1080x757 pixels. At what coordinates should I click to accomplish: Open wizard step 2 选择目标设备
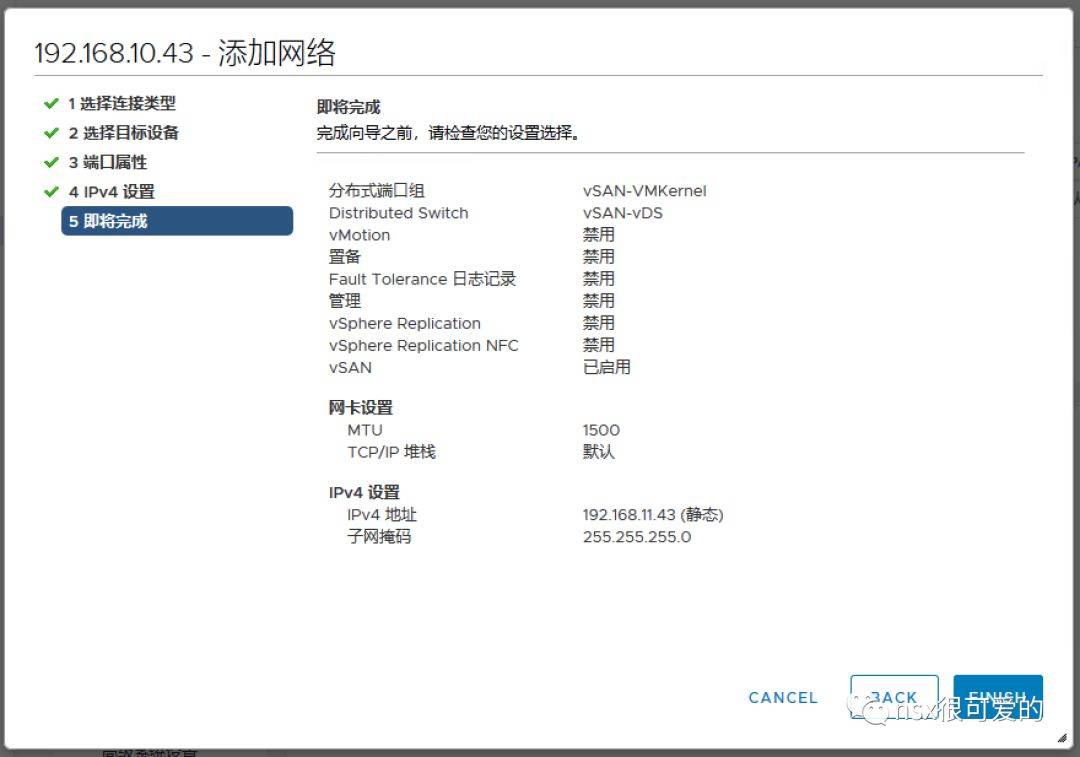coord(123,133)
